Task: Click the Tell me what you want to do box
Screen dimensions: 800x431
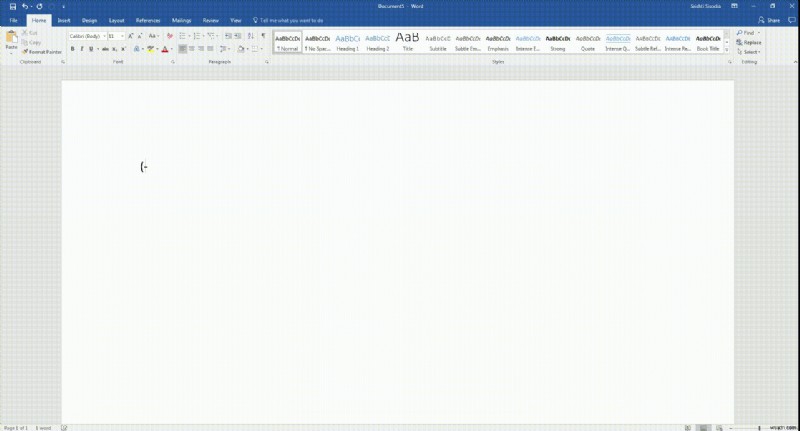Action: tap(288, 20)
